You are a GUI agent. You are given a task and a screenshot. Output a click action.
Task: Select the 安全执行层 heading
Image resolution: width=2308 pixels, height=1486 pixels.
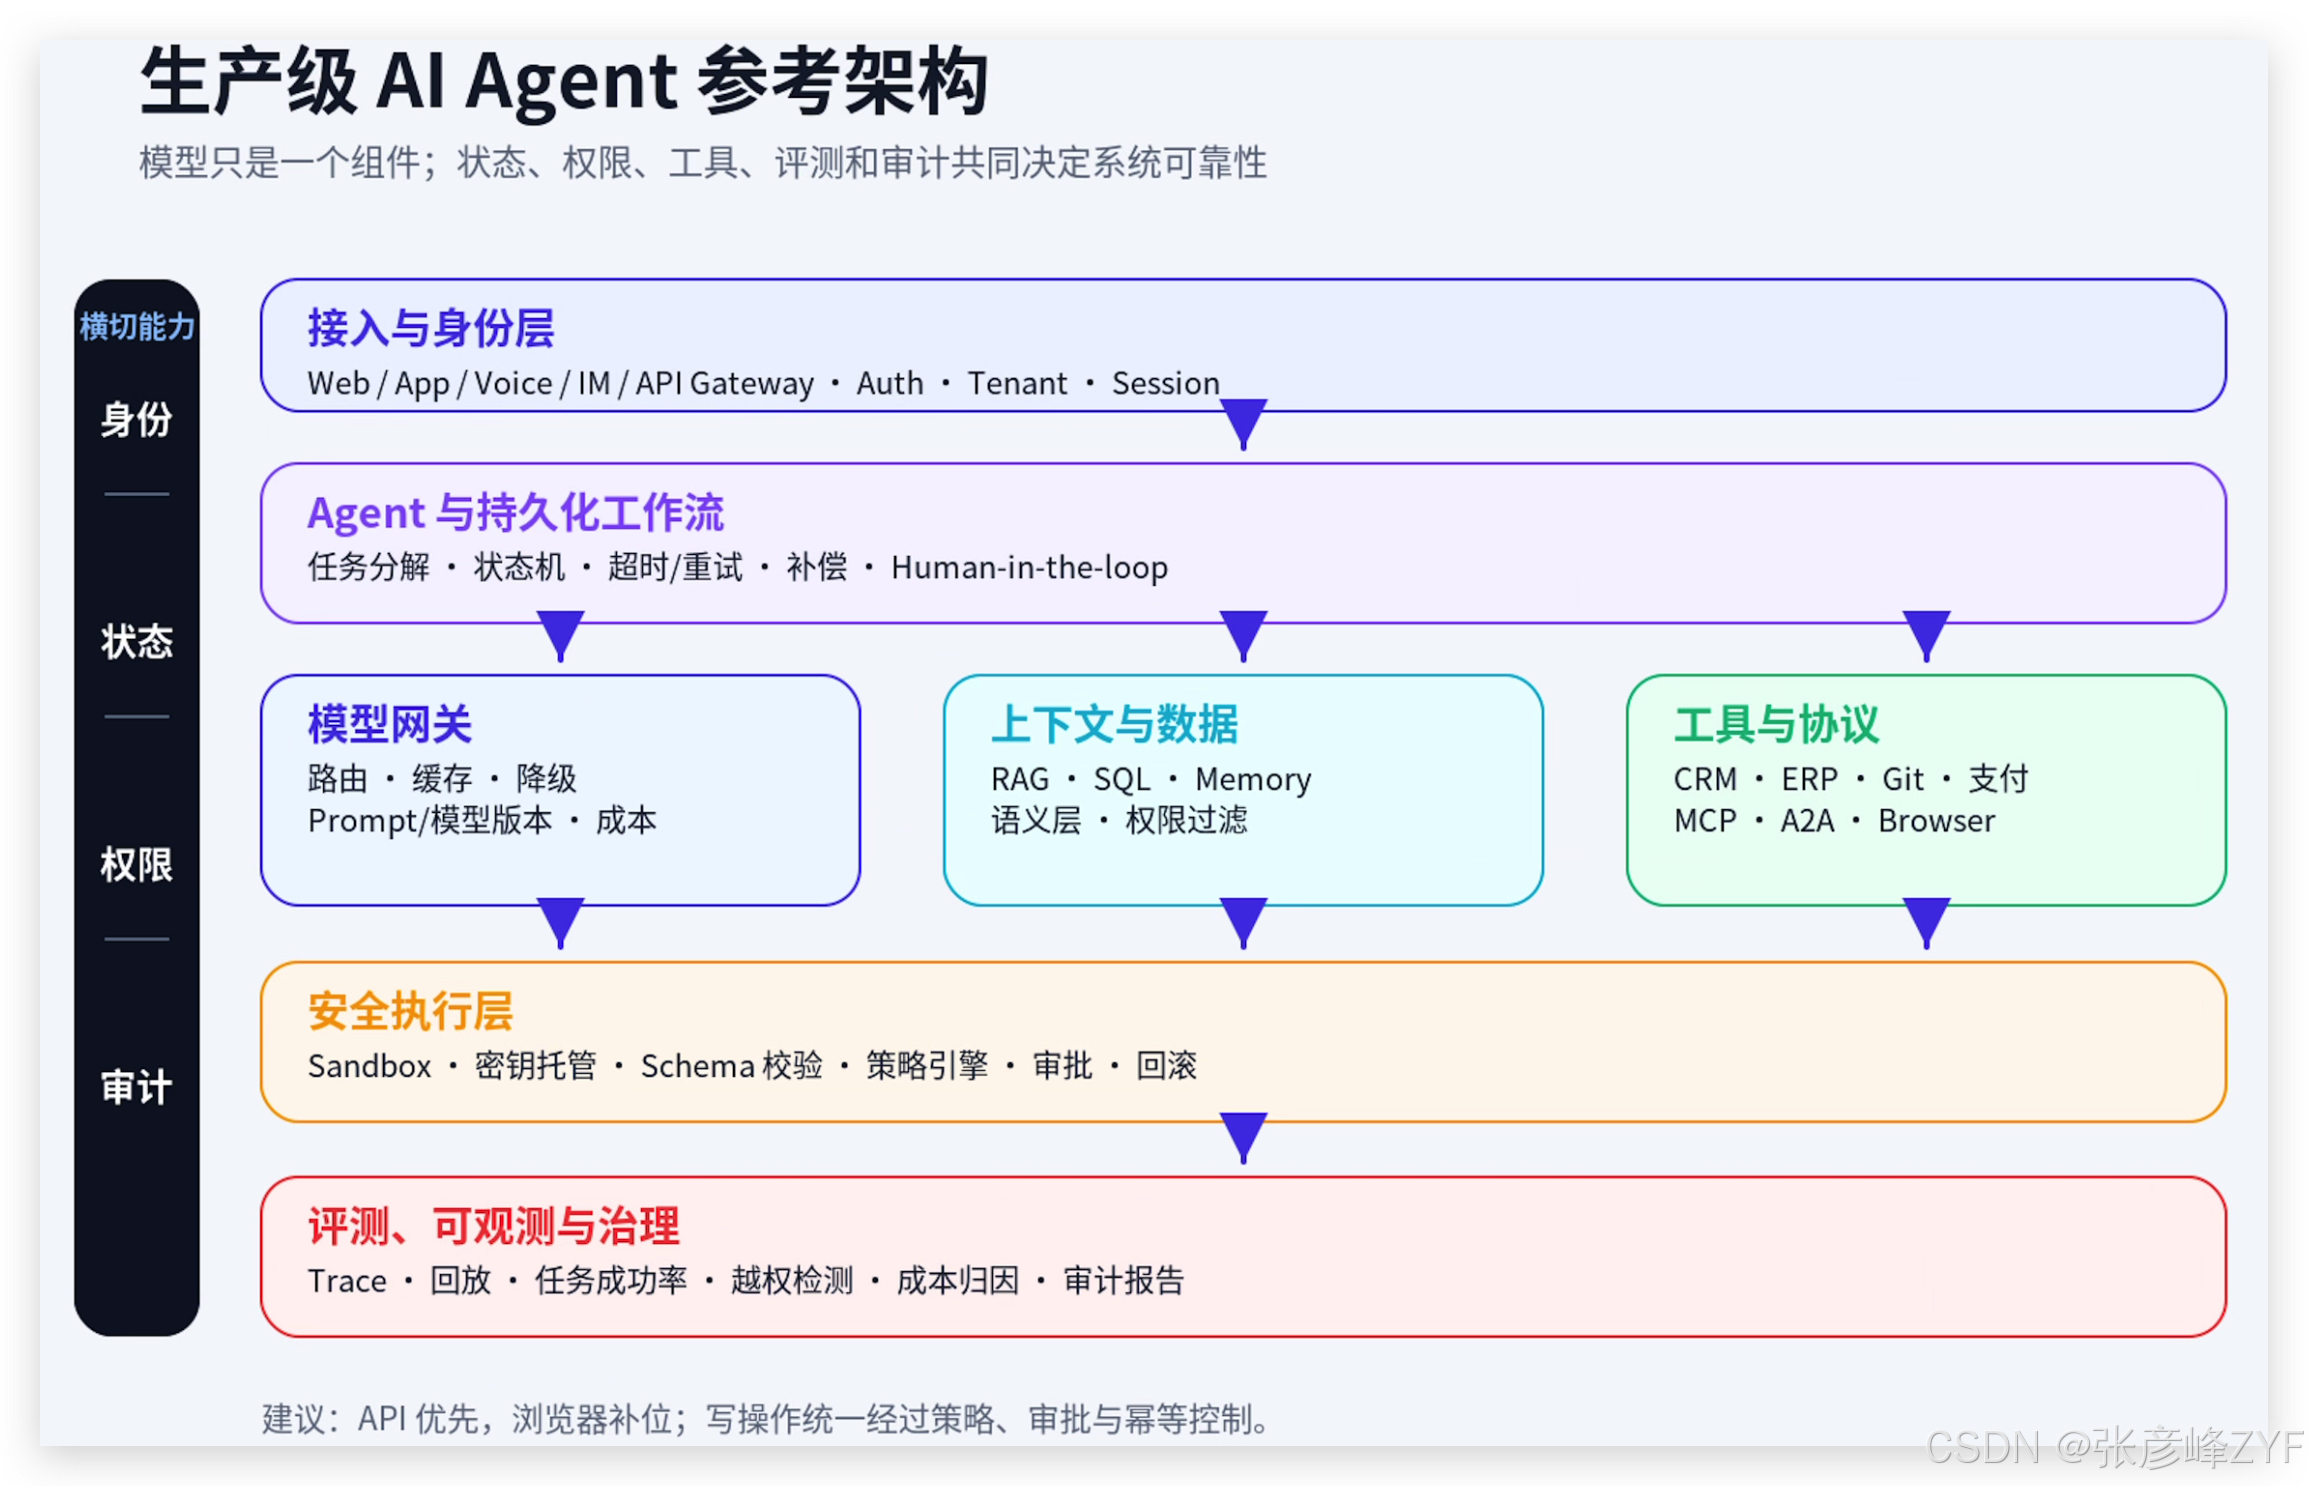click(410, 1011)
